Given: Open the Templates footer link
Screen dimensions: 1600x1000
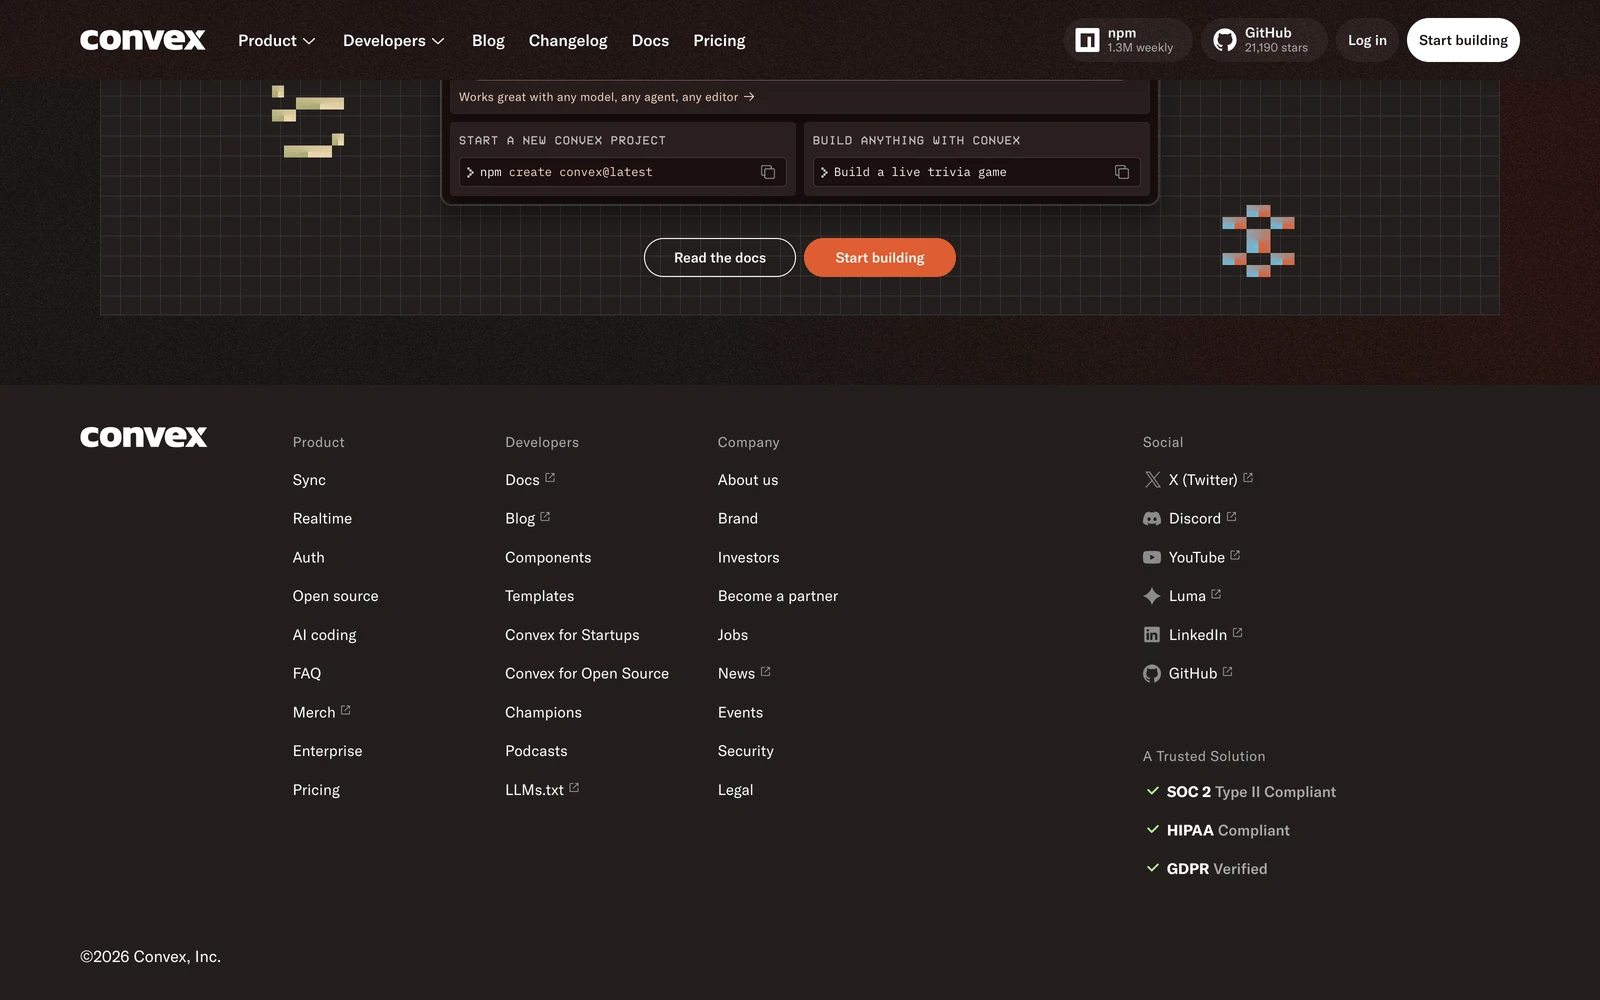Looking at the screenshot, I should tap(539, 596).
